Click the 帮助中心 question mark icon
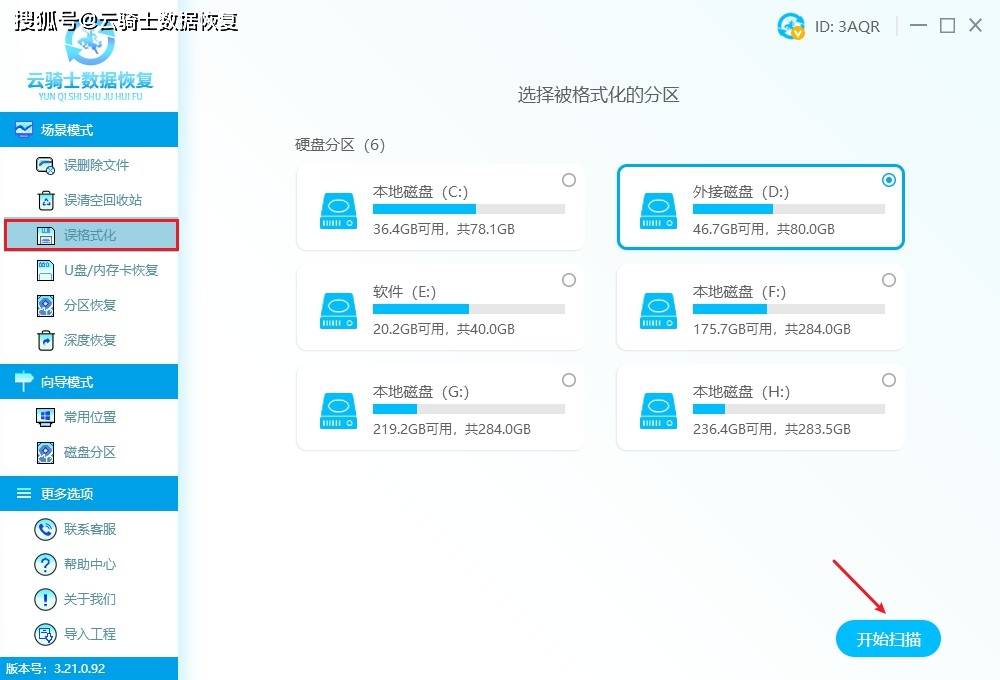1000x680 pixels. coord(45,565)
